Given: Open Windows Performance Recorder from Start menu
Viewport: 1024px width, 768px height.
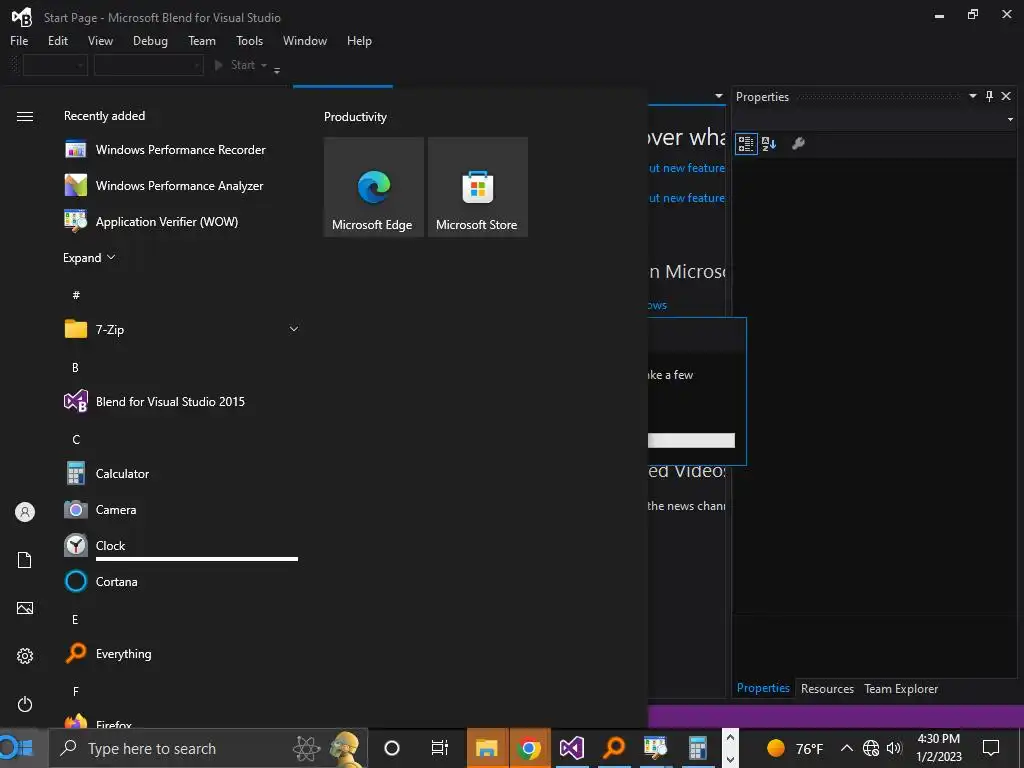Looking at the screenshot, I should click(x=181, y=150).
